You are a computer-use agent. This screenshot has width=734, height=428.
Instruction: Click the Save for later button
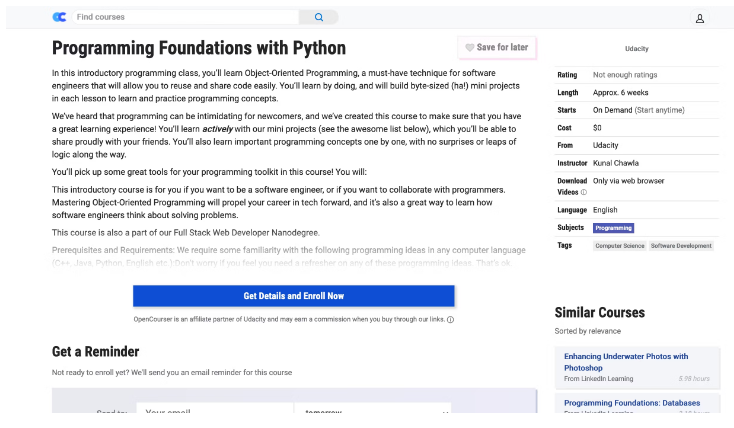[x=497, y=47]
